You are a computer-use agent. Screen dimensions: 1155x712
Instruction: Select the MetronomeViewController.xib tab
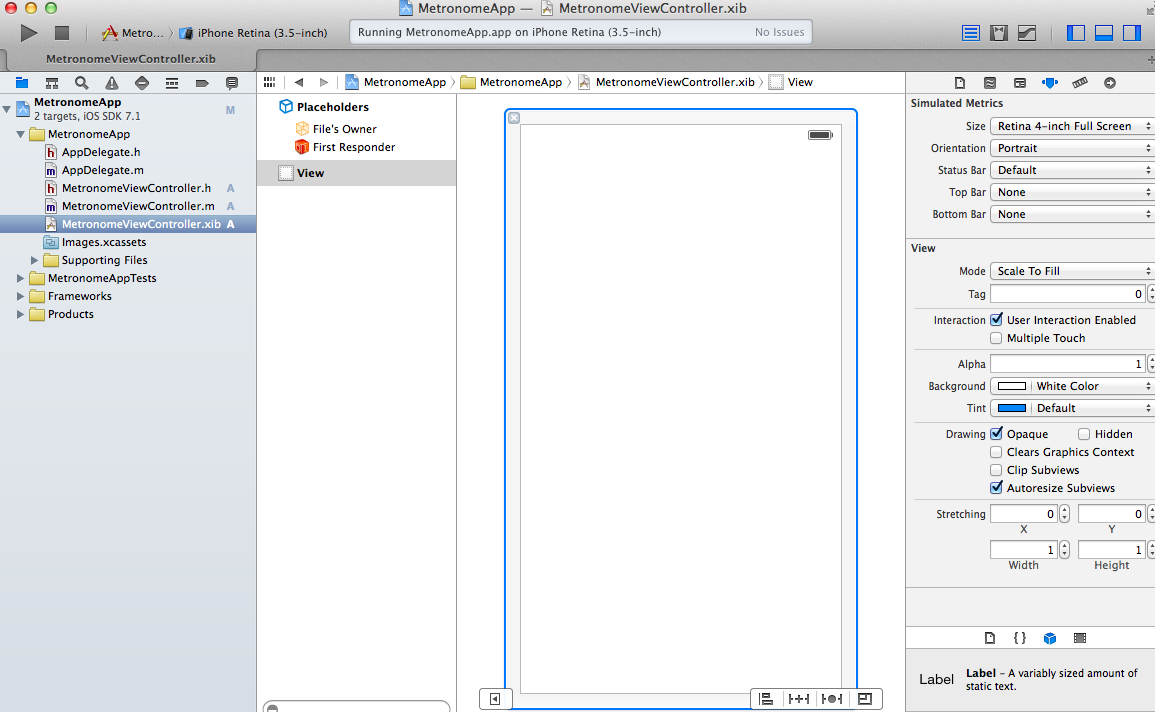(130, 59)
